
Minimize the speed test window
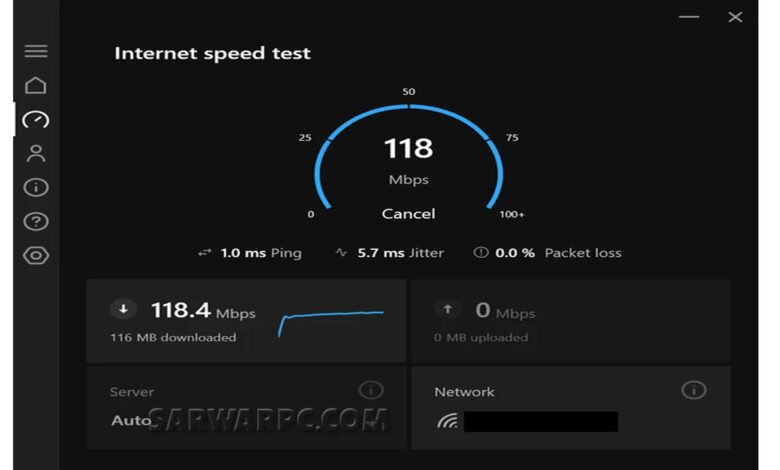point(689,17)
